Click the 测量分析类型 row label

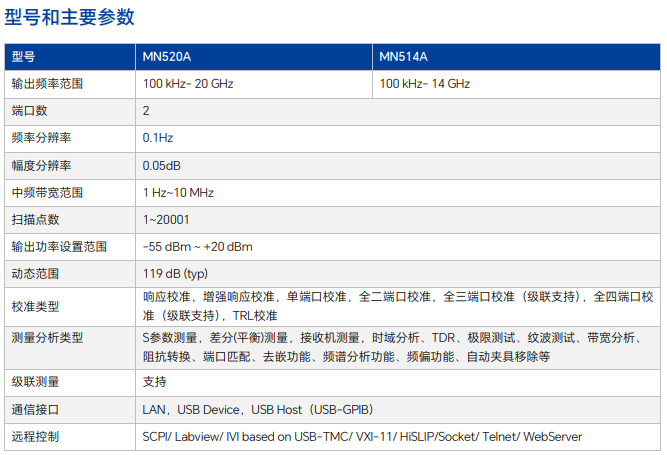(46, 339)
